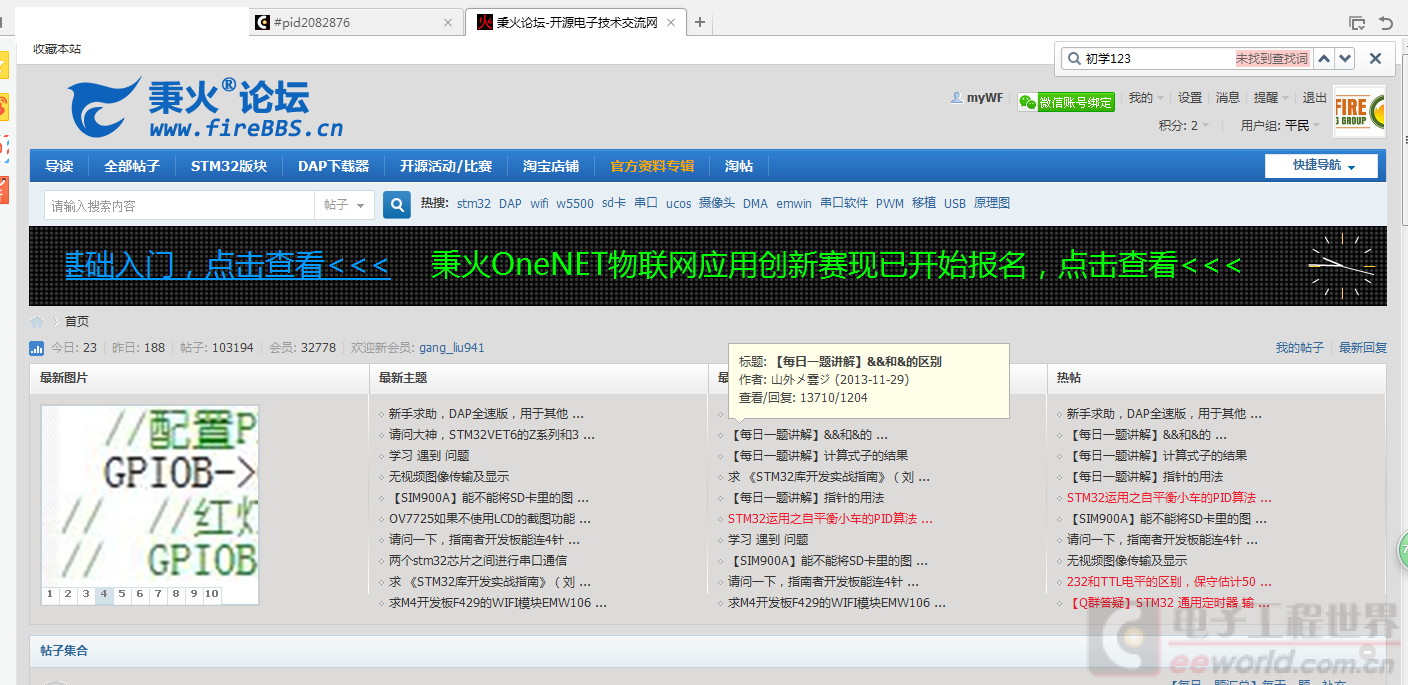Focus the 请输入搜索内容 search field
Image resolution: width=1408 pixels, height=685 pixels.
pyautogui.click(x=180, y=205)
